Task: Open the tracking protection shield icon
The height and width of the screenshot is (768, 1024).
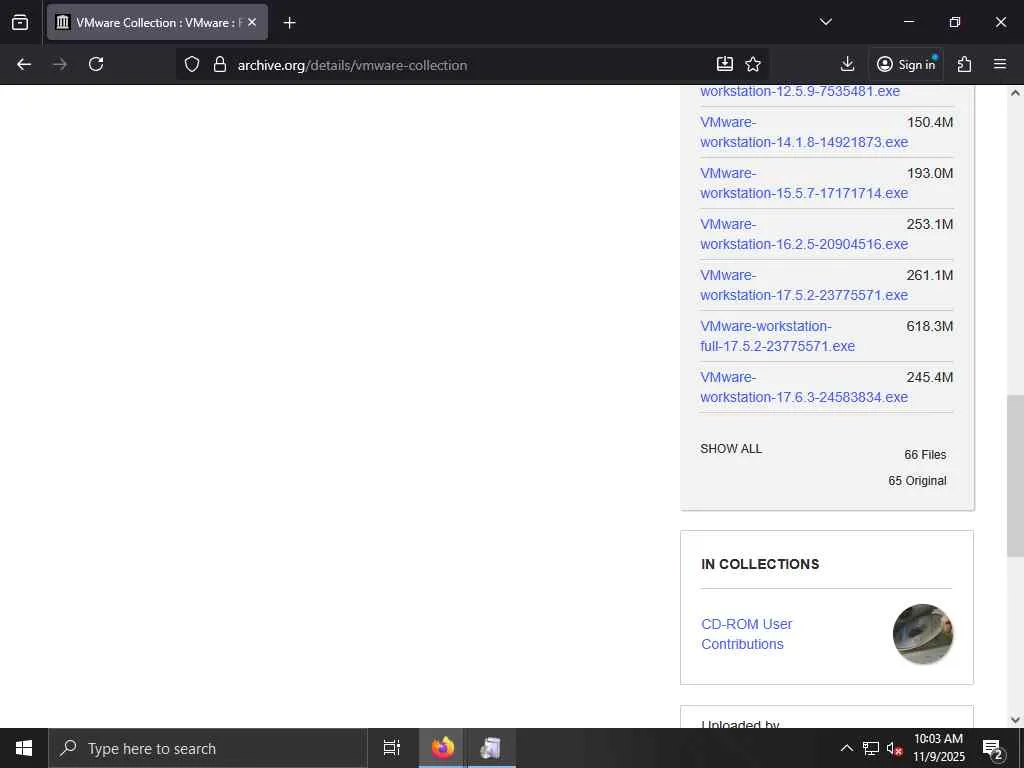Action: pyautogui.click(x=191, y=64)
